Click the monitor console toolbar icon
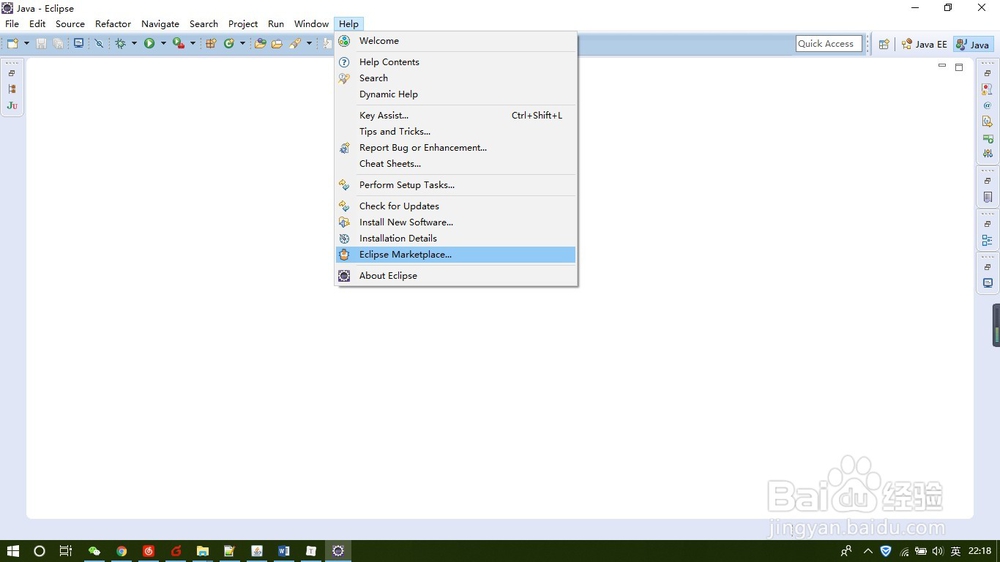Viewport: 1000px width, 562px height. [78, 43]
